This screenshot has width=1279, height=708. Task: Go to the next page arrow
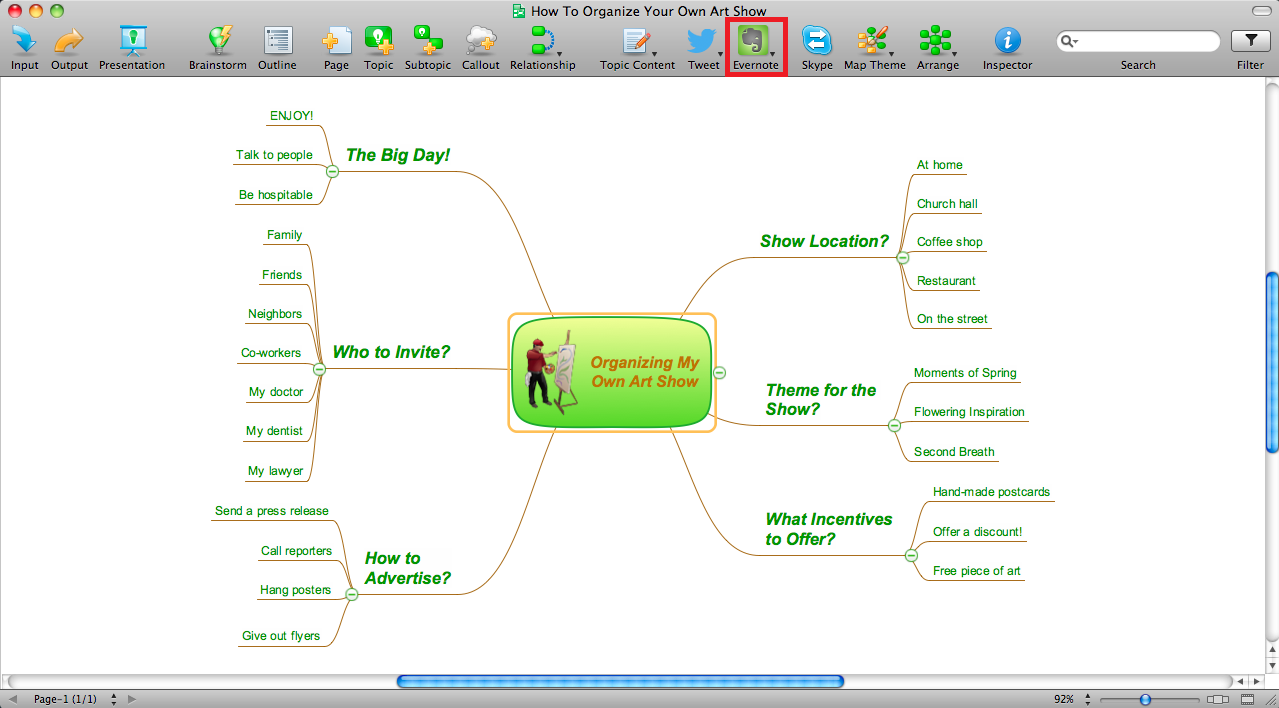click(132, 699)
